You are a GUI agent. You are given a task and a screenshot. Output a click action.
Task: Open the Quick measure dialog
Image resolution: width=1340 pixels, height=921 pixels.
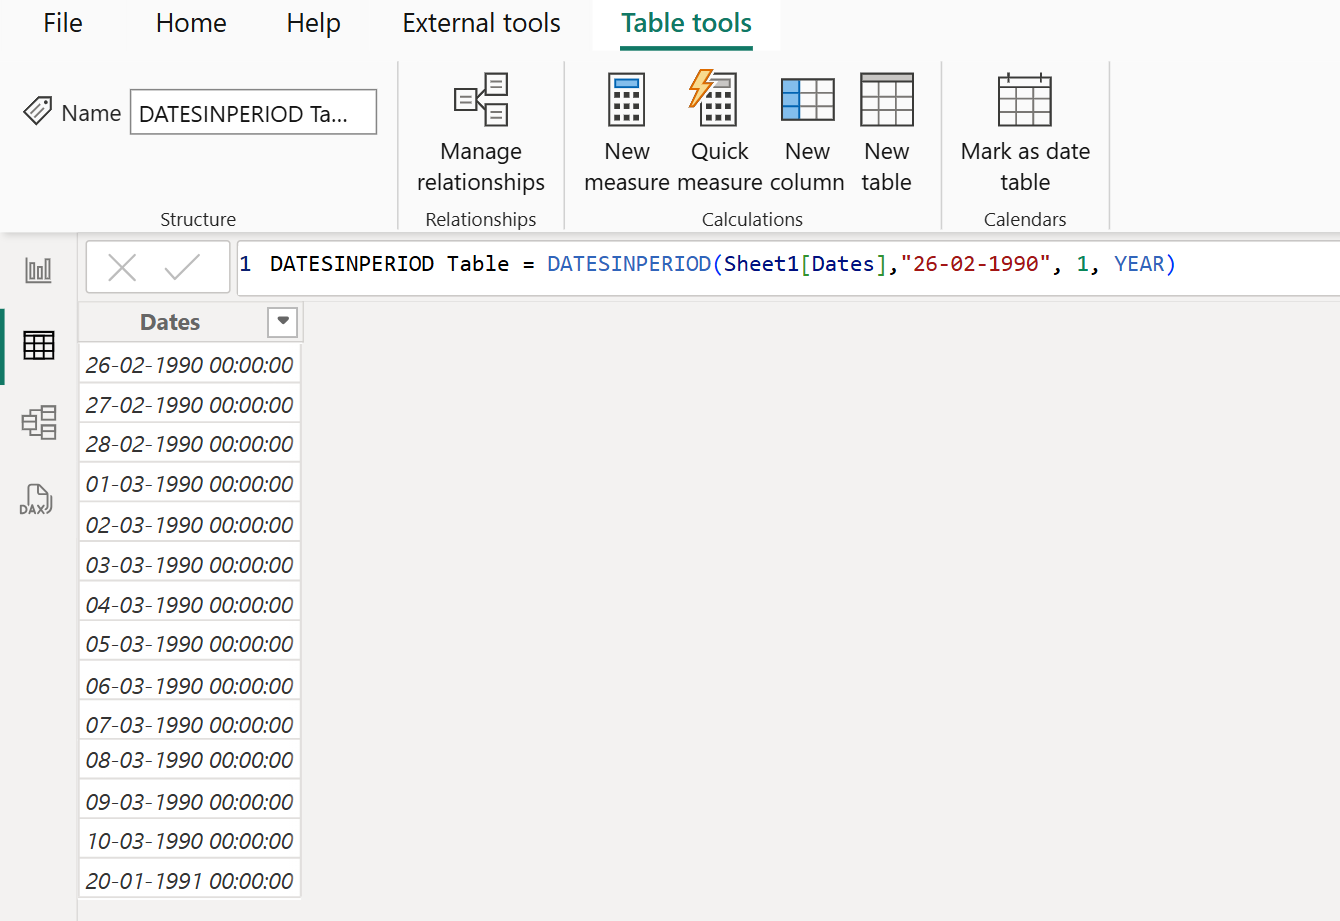click(x=717, y=128)
